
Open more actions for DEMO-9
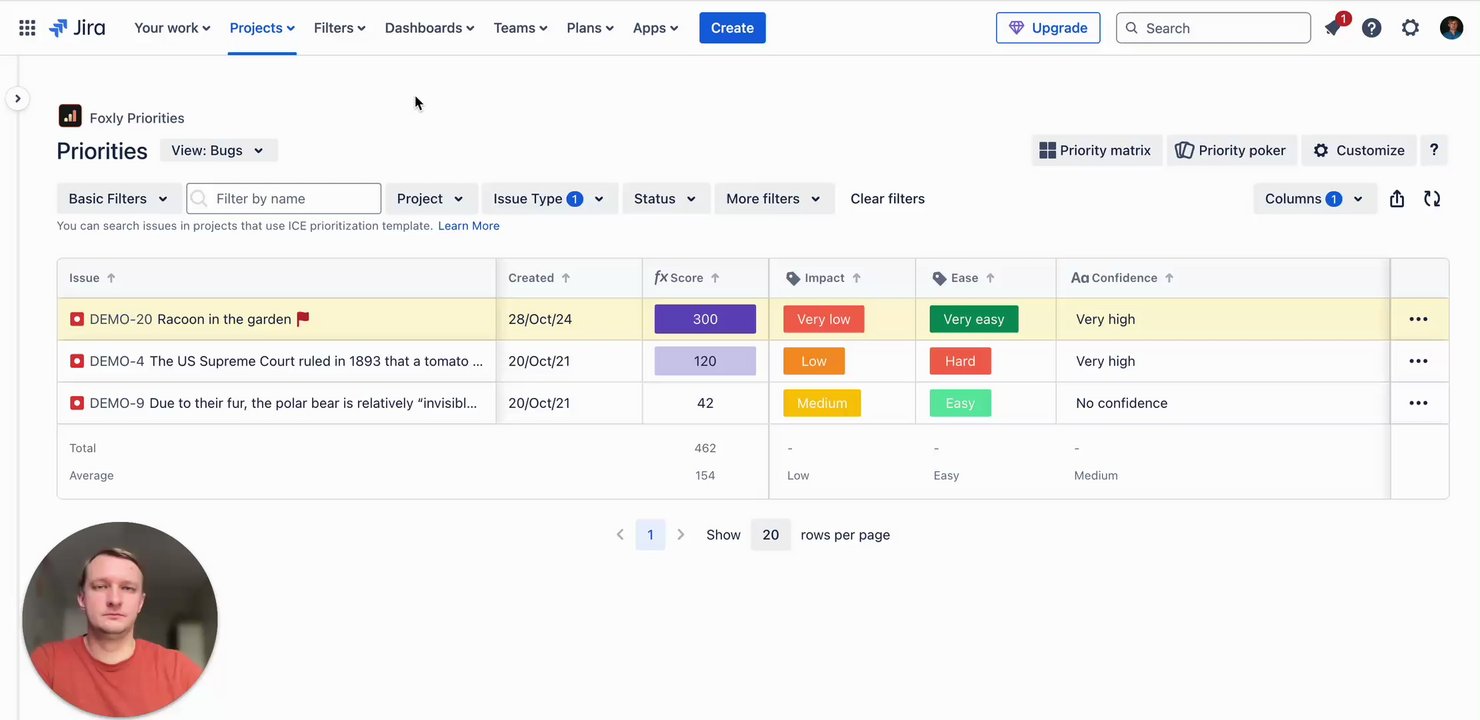pyautogui.click(x=1418, y=403)
